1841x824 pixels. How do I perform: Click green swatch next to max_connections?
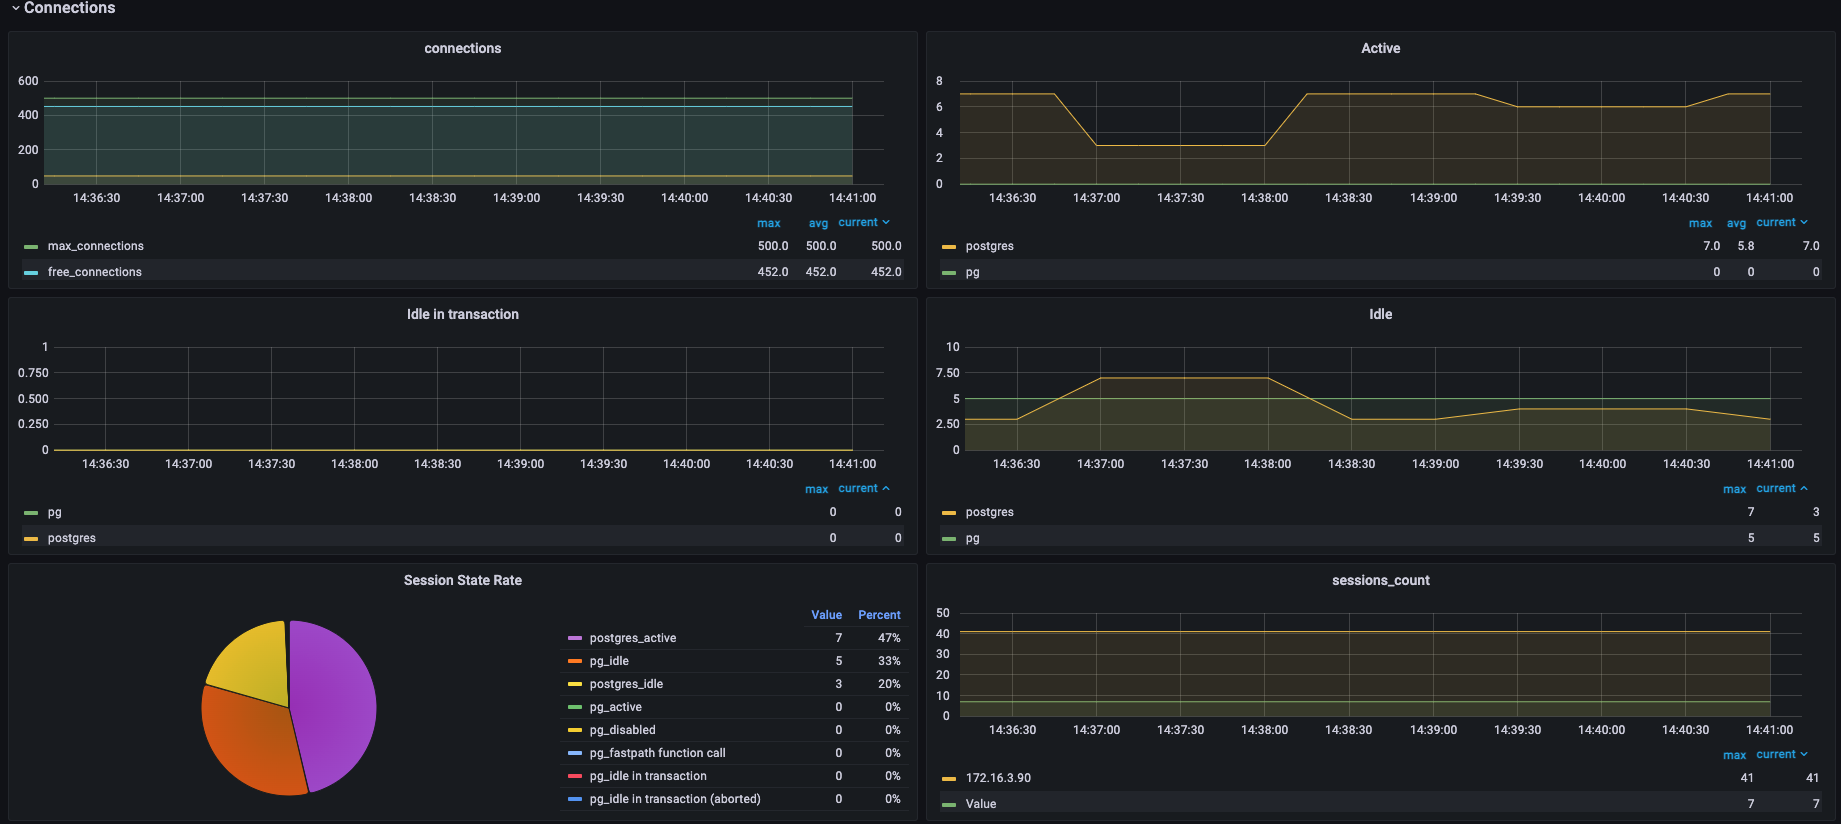point(31,247)
